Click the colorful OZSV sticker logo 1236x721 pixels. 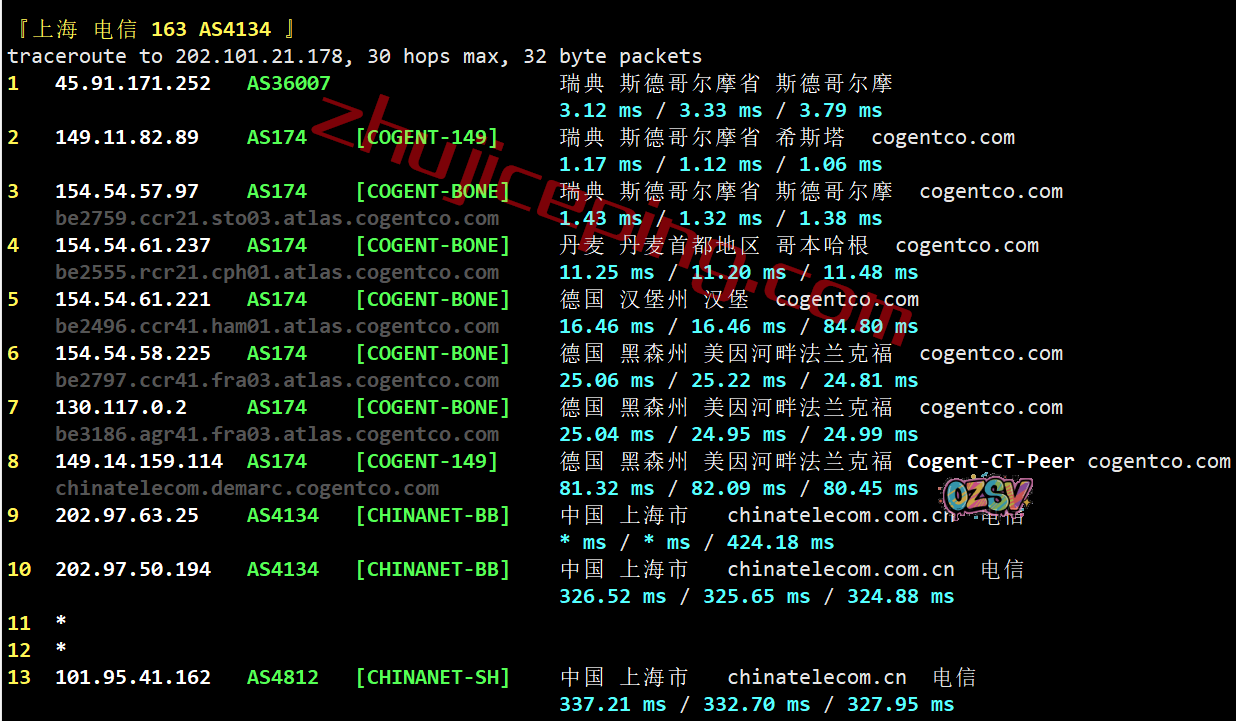[987, 494]
